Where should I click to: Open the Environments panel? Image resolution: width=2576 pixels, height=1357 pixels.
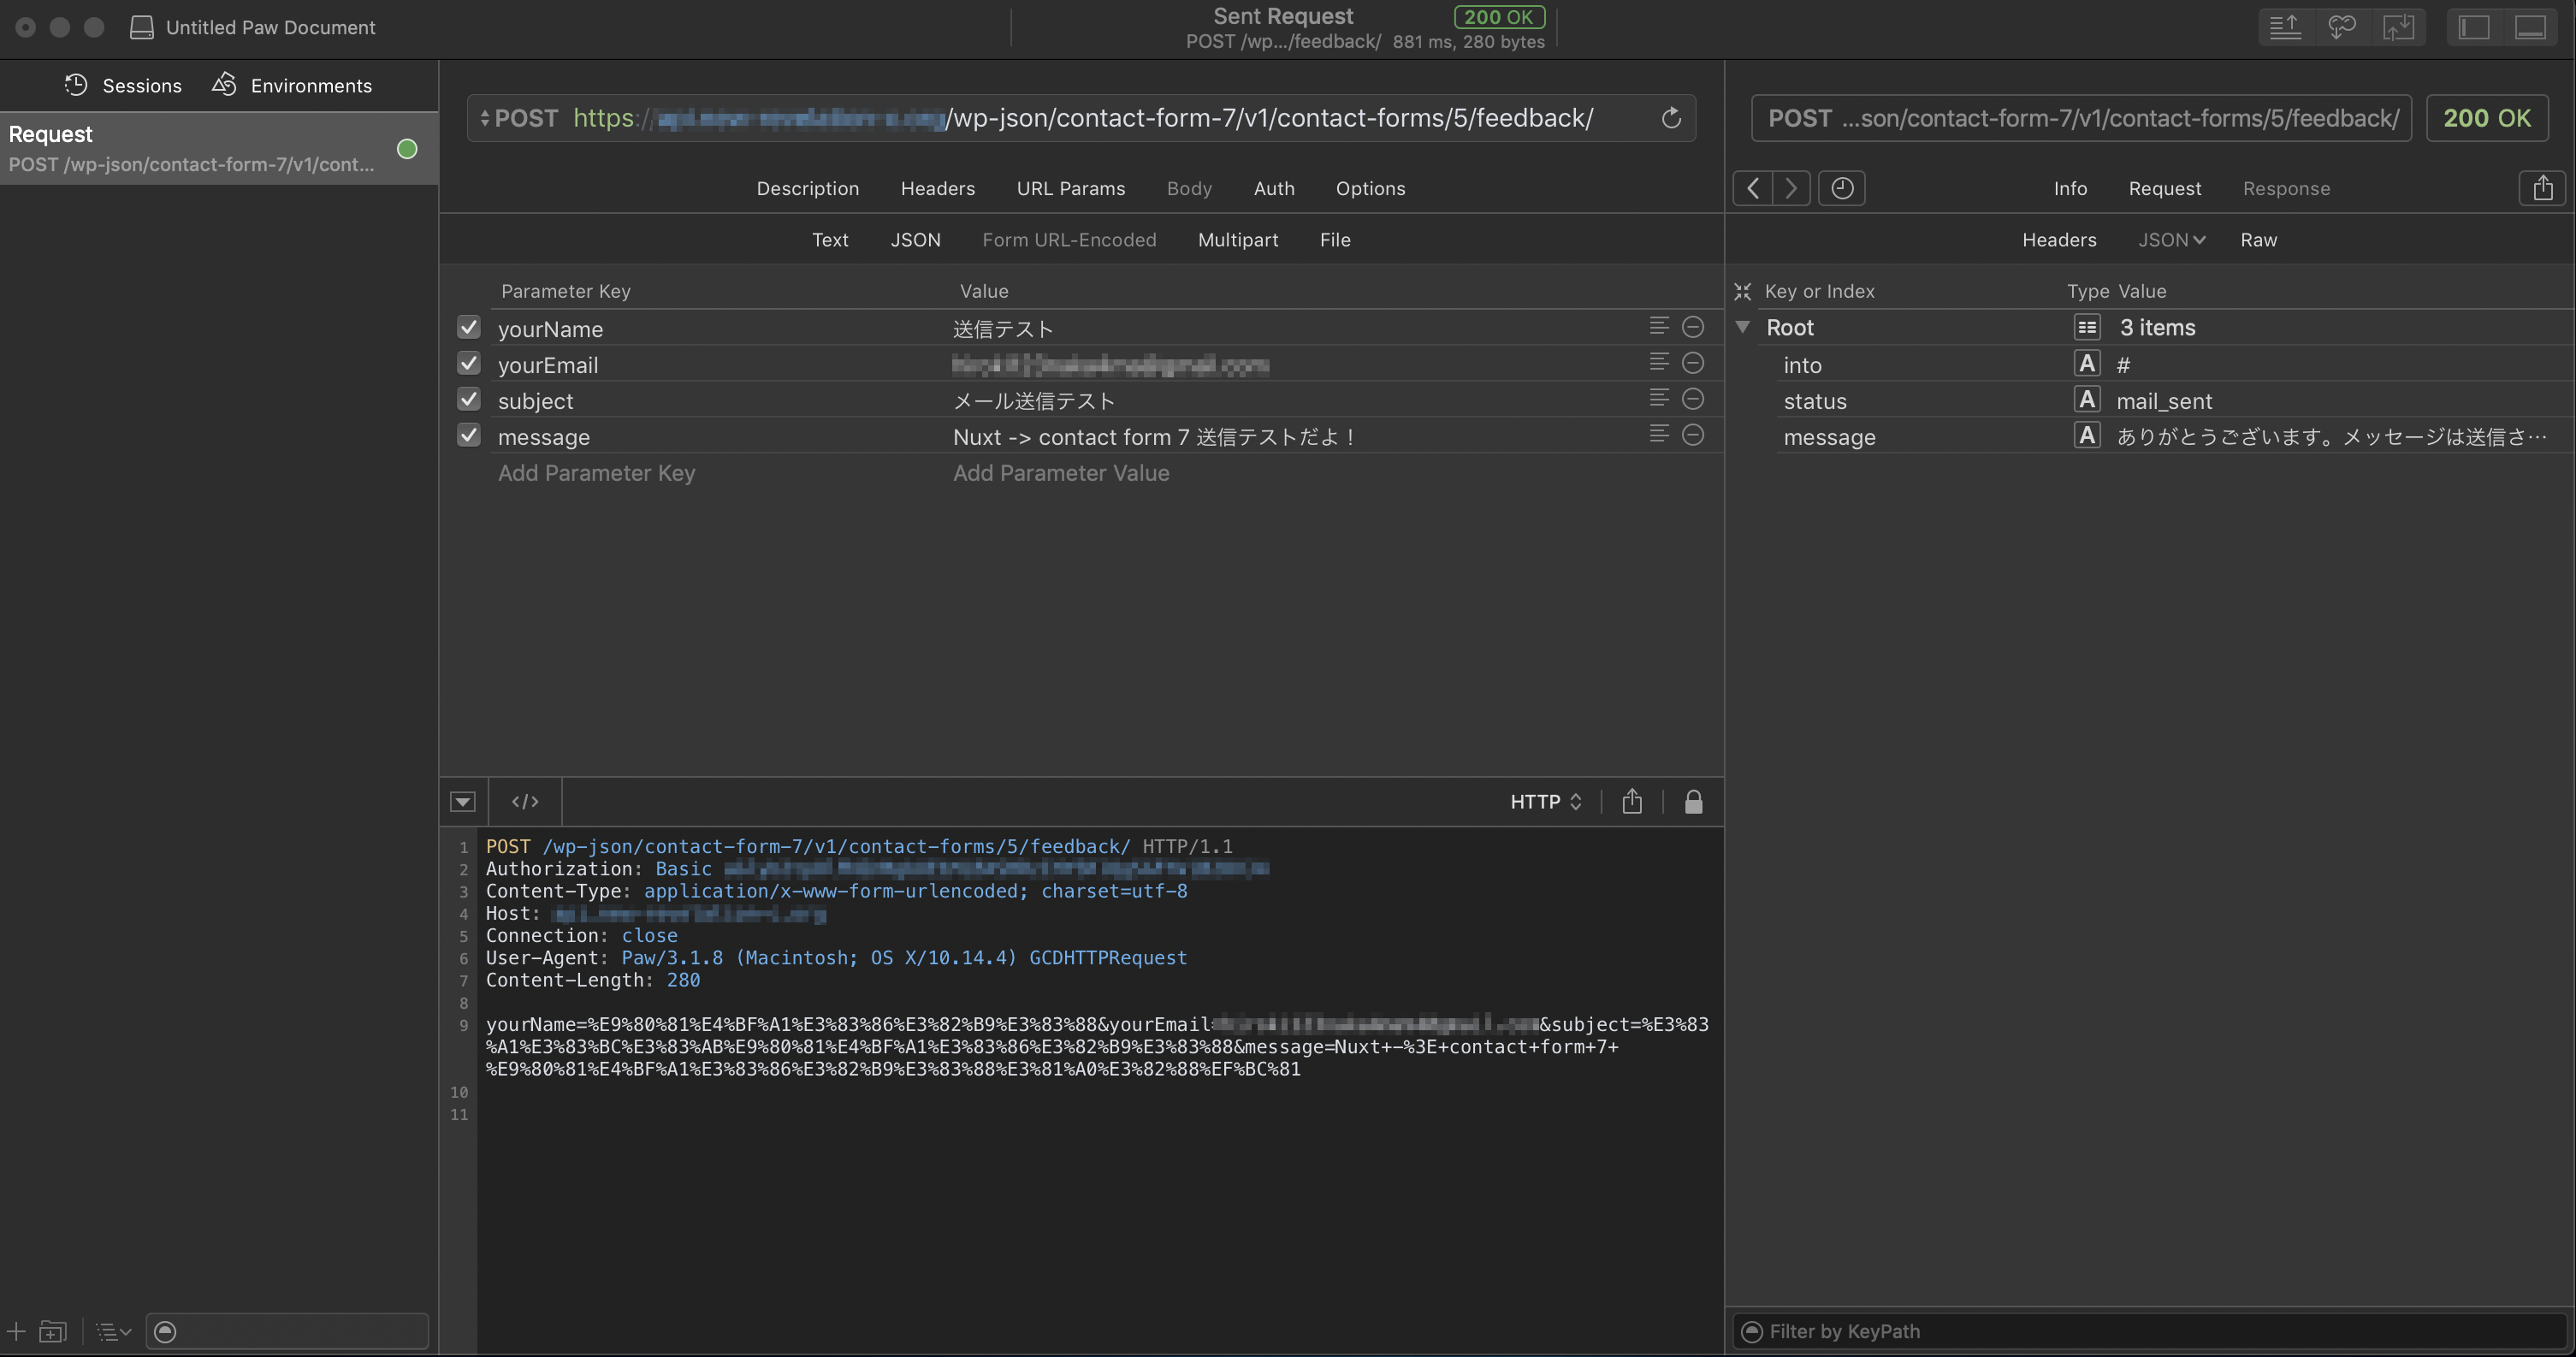tap(291, 85)
